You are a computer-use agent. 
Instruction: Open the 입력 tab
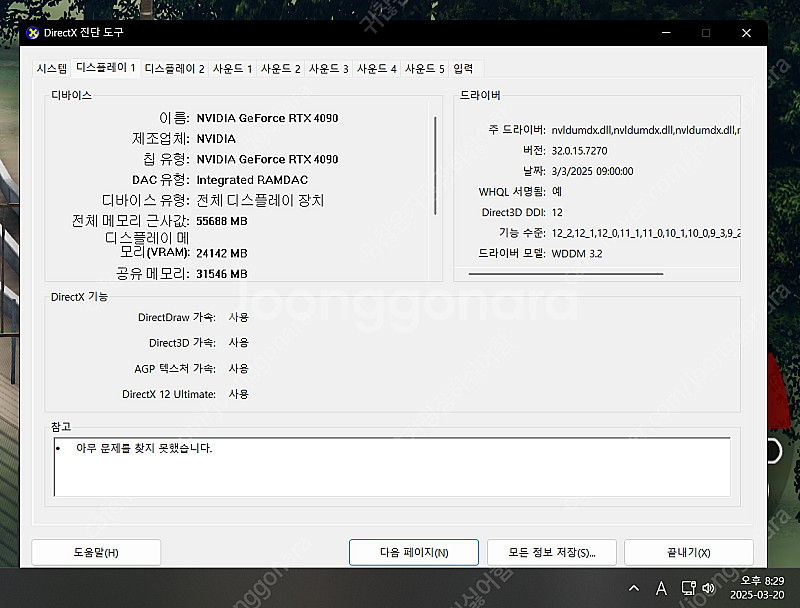pos(464,69)
